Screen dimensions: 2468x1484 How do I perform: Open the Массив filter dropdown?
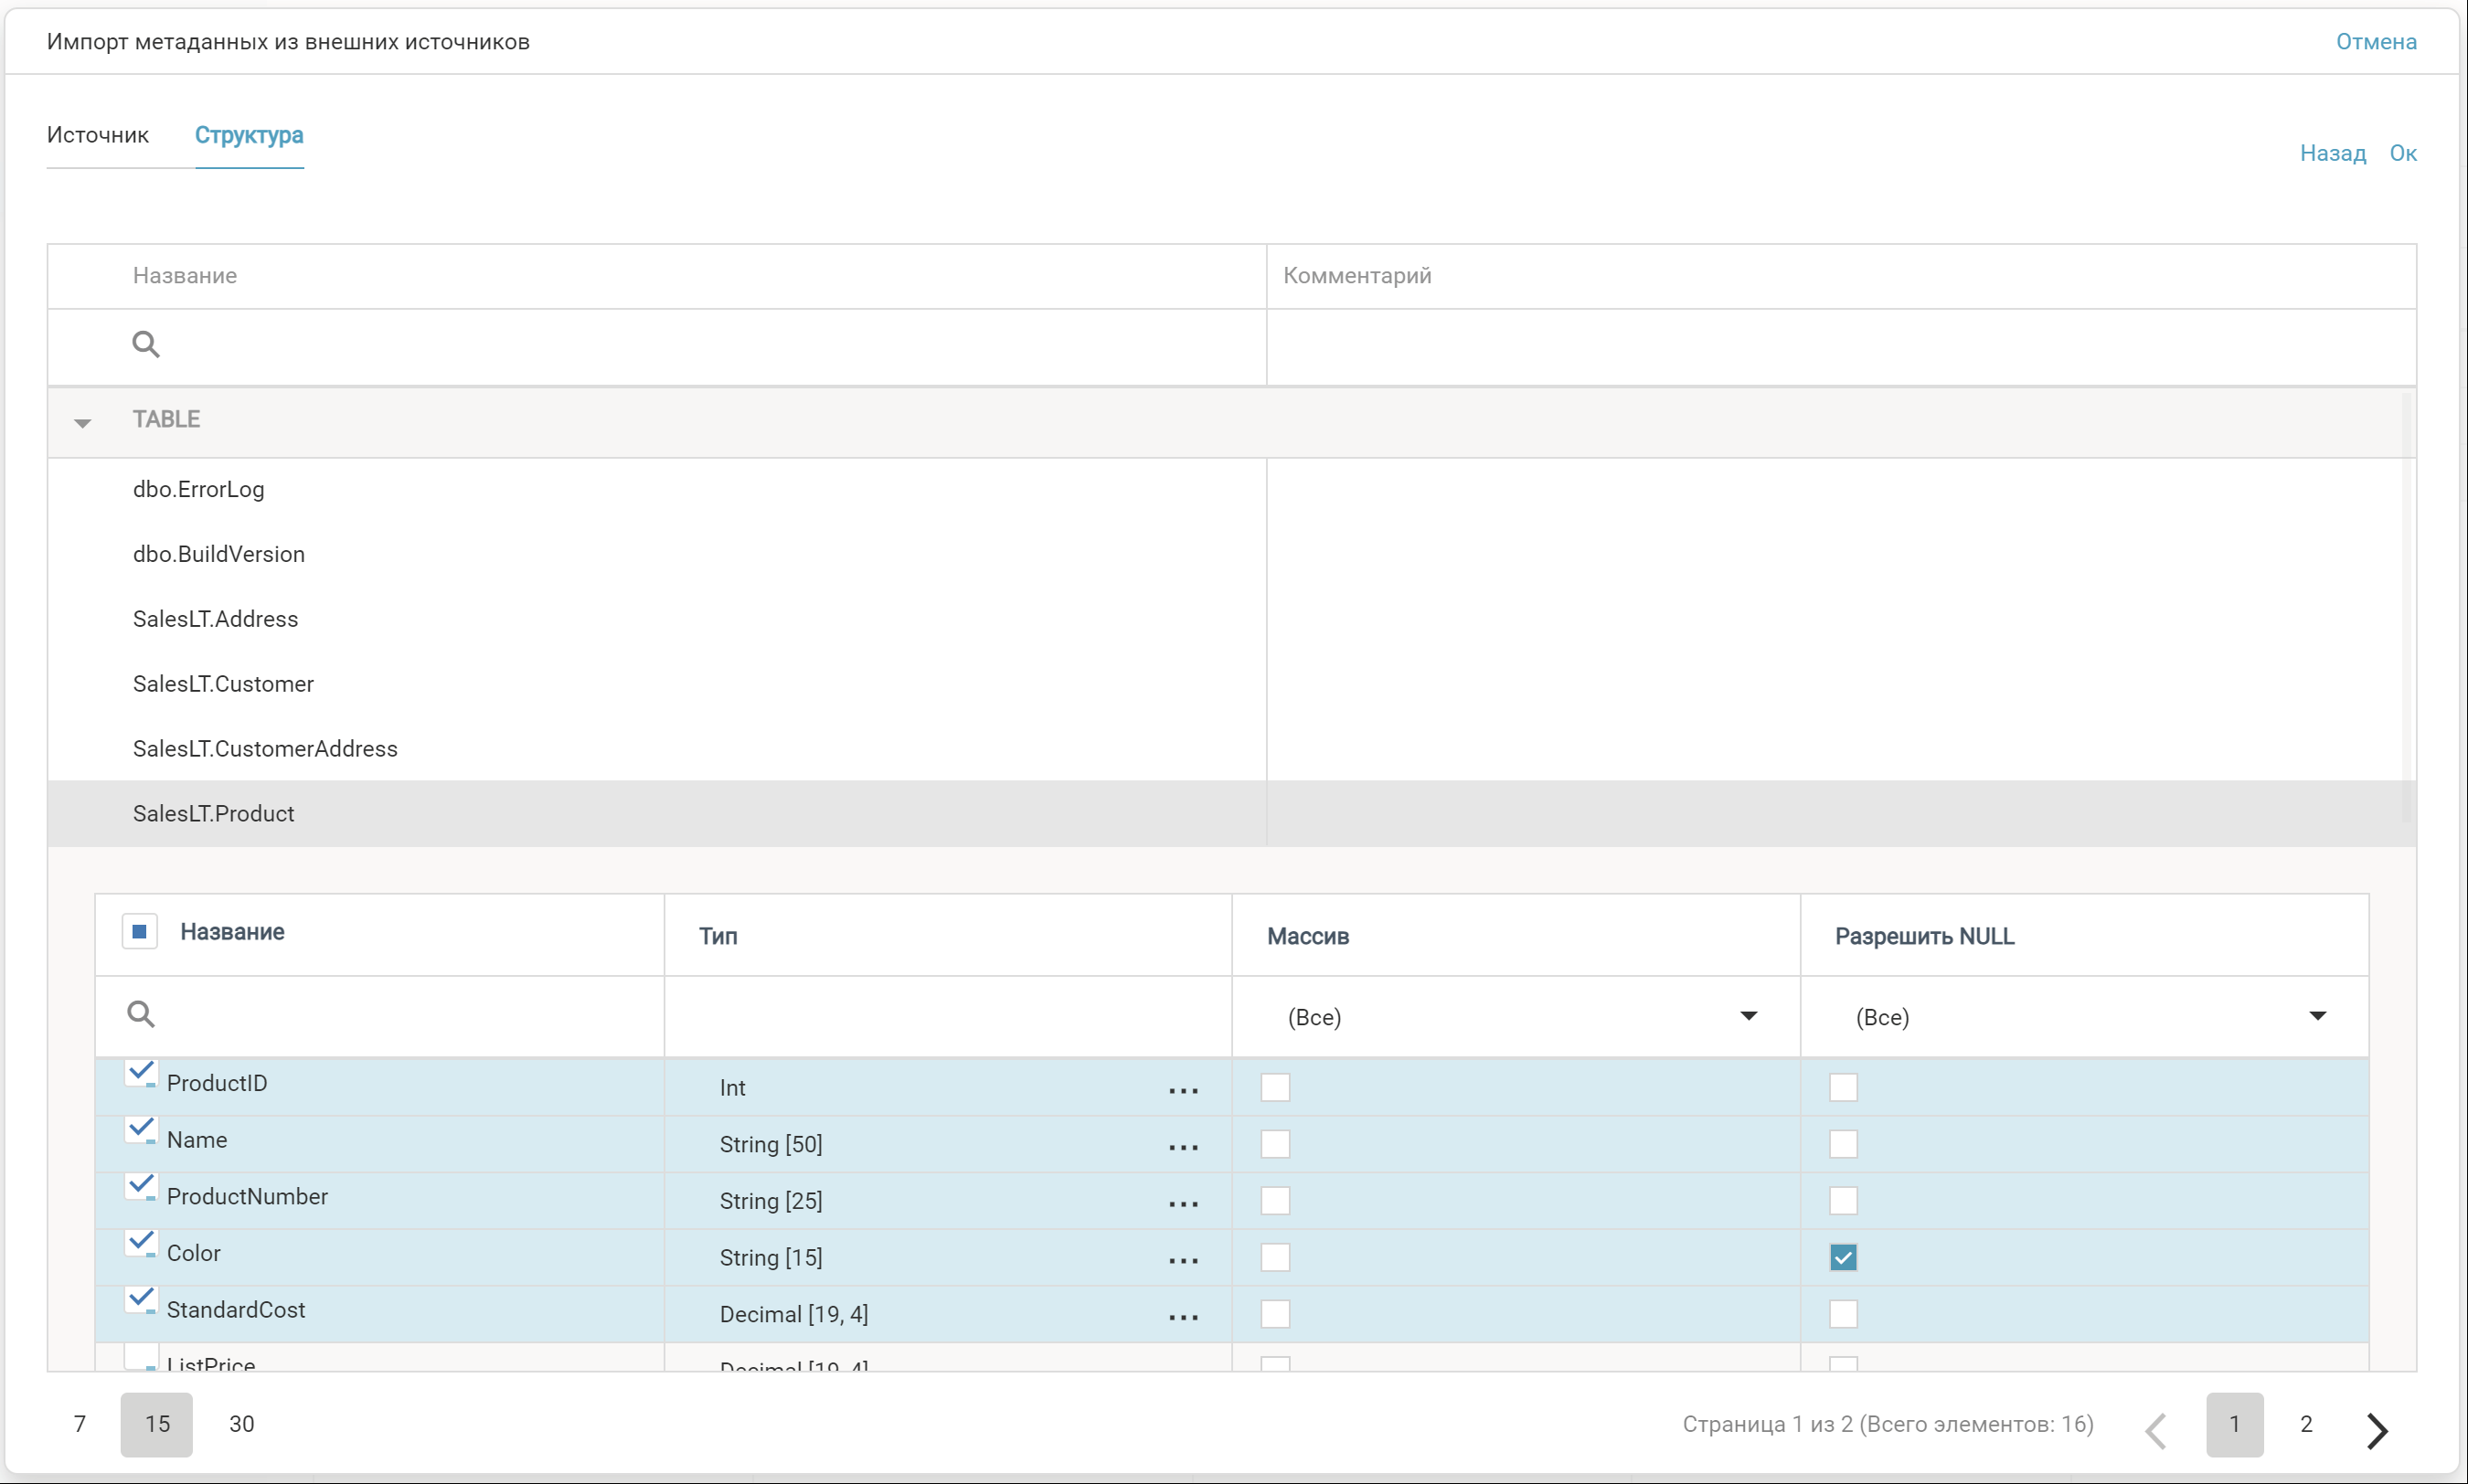1748,1016
